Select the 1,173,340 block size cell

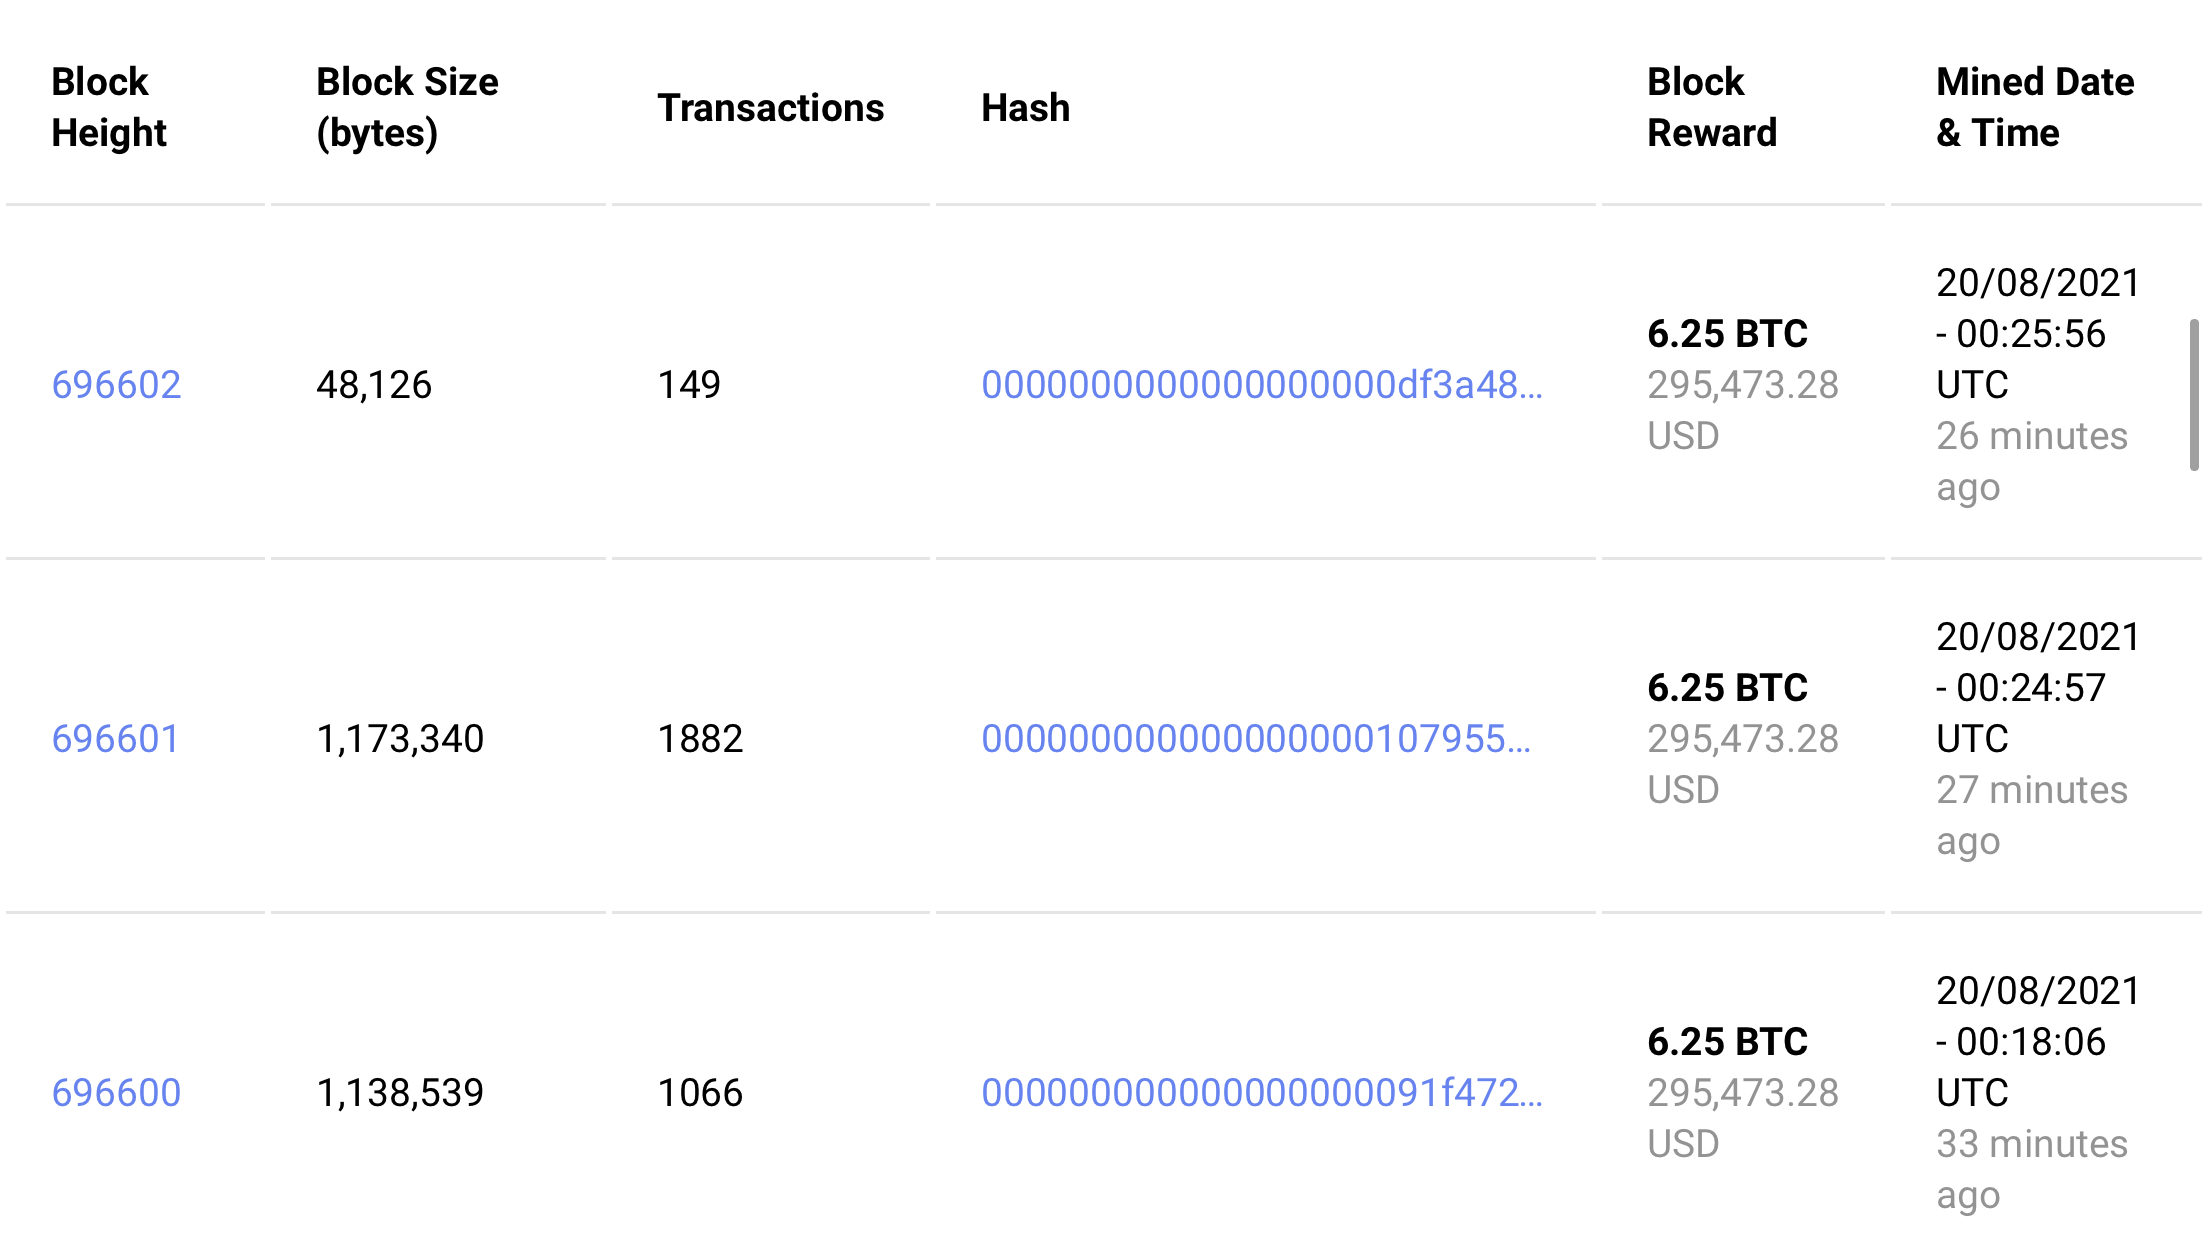(400, 739)
